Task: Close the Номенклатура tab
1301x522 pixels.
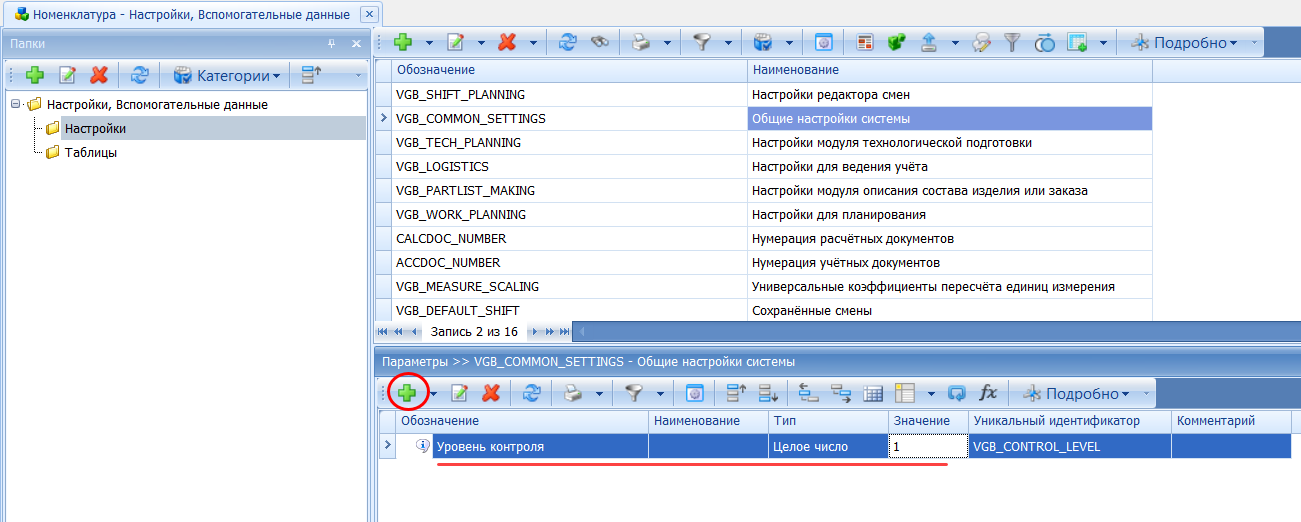Action: (368, 14)
